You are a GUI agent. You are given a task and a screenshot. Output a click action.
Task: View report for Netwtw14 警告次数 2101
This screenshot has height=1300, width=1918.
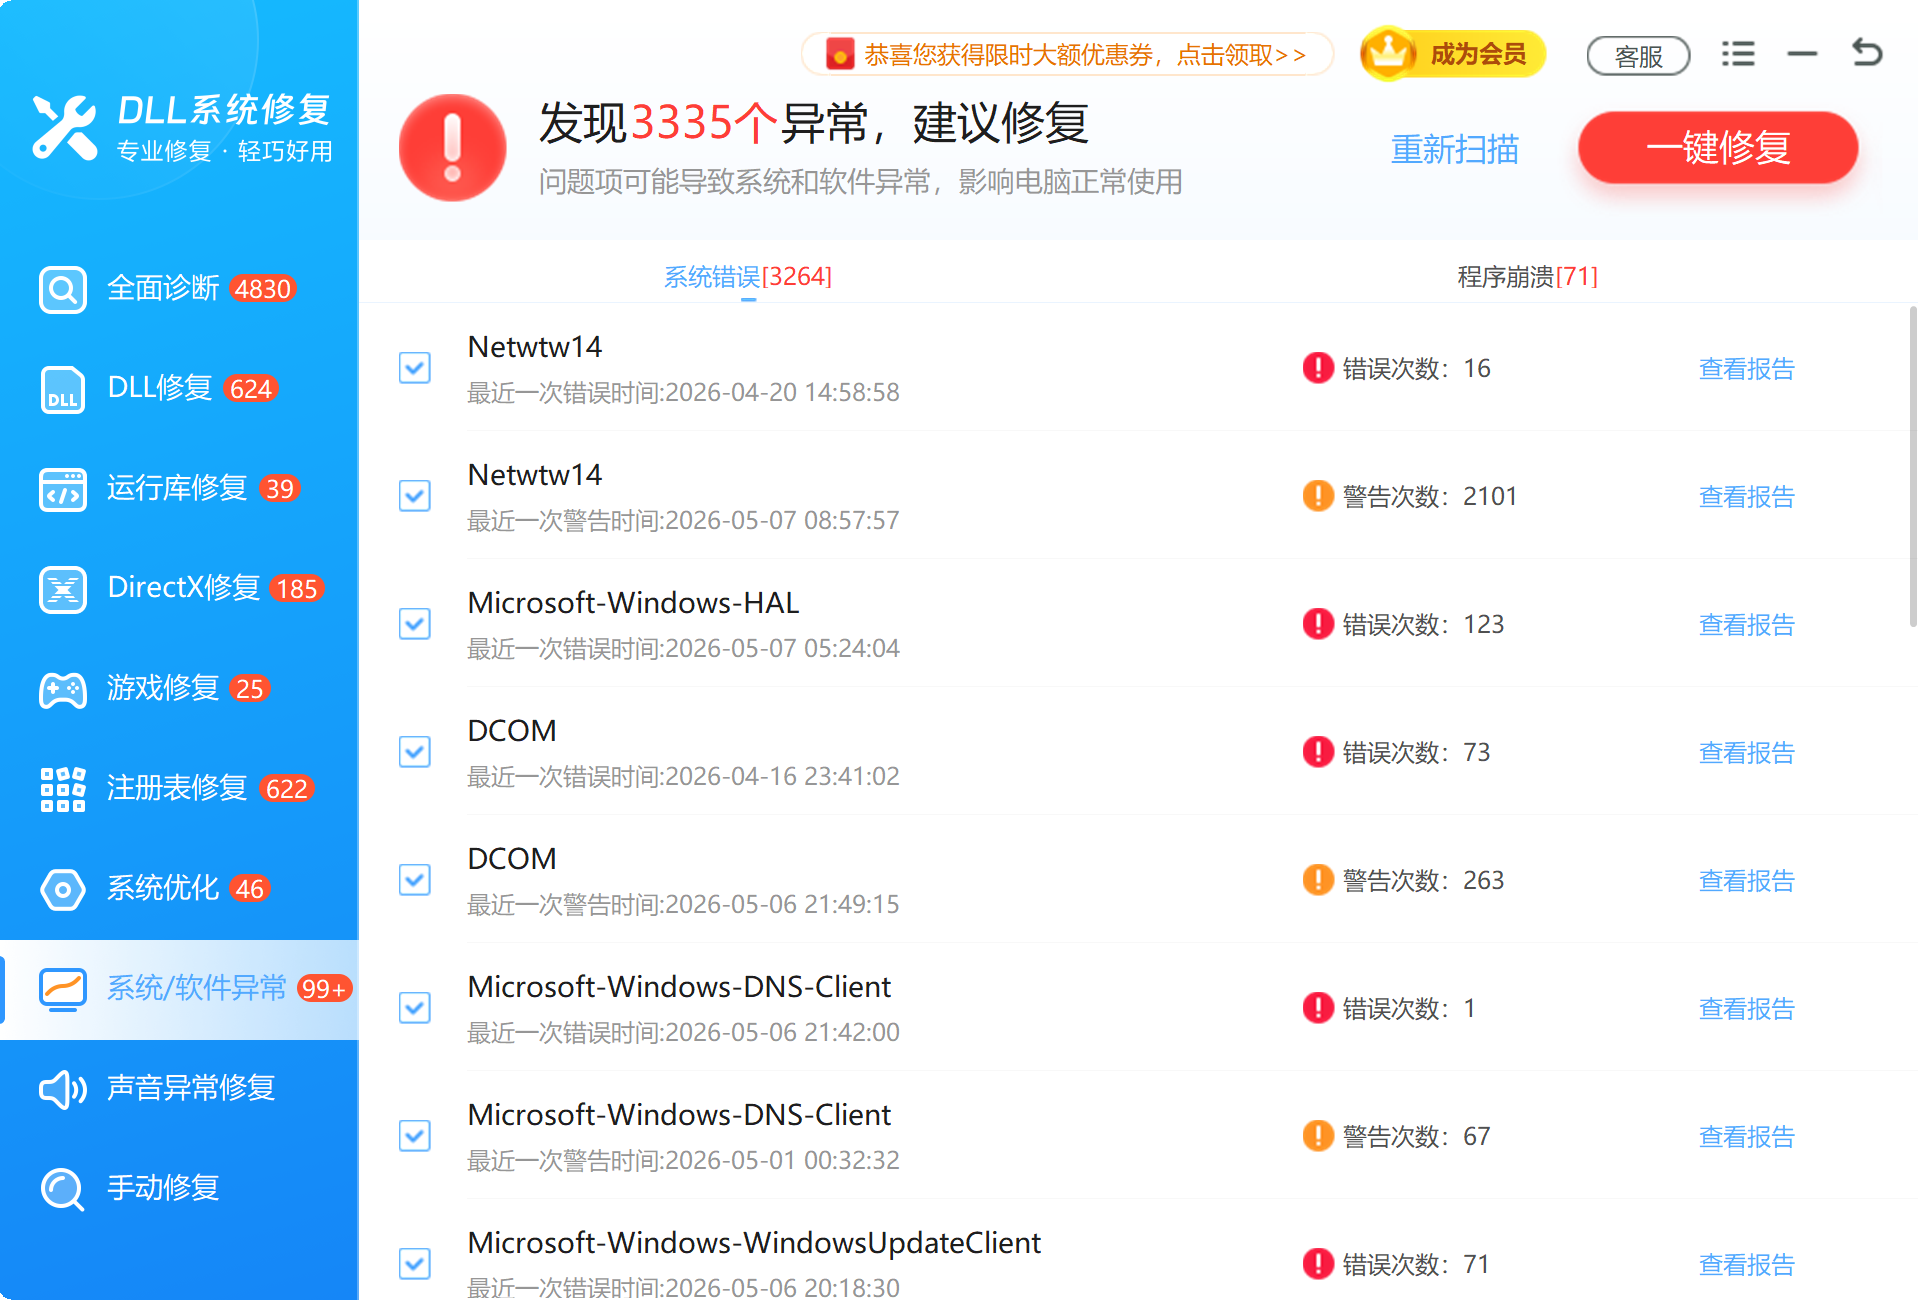pos(1746,497)
